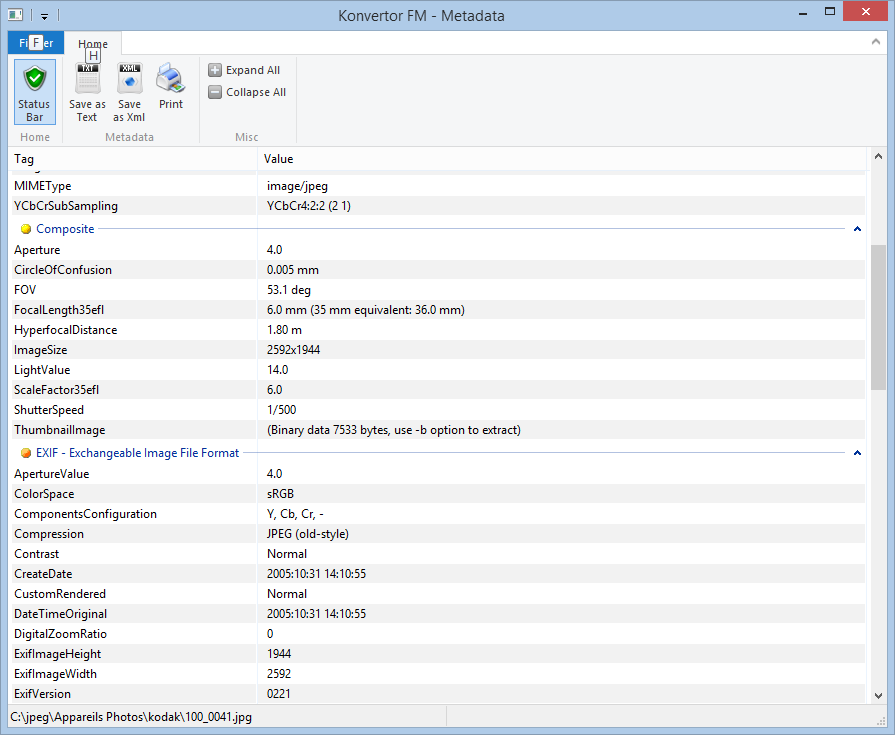Select the ExifImageHeight row
This screenshot has width=895, height=735.
point(437,653)
